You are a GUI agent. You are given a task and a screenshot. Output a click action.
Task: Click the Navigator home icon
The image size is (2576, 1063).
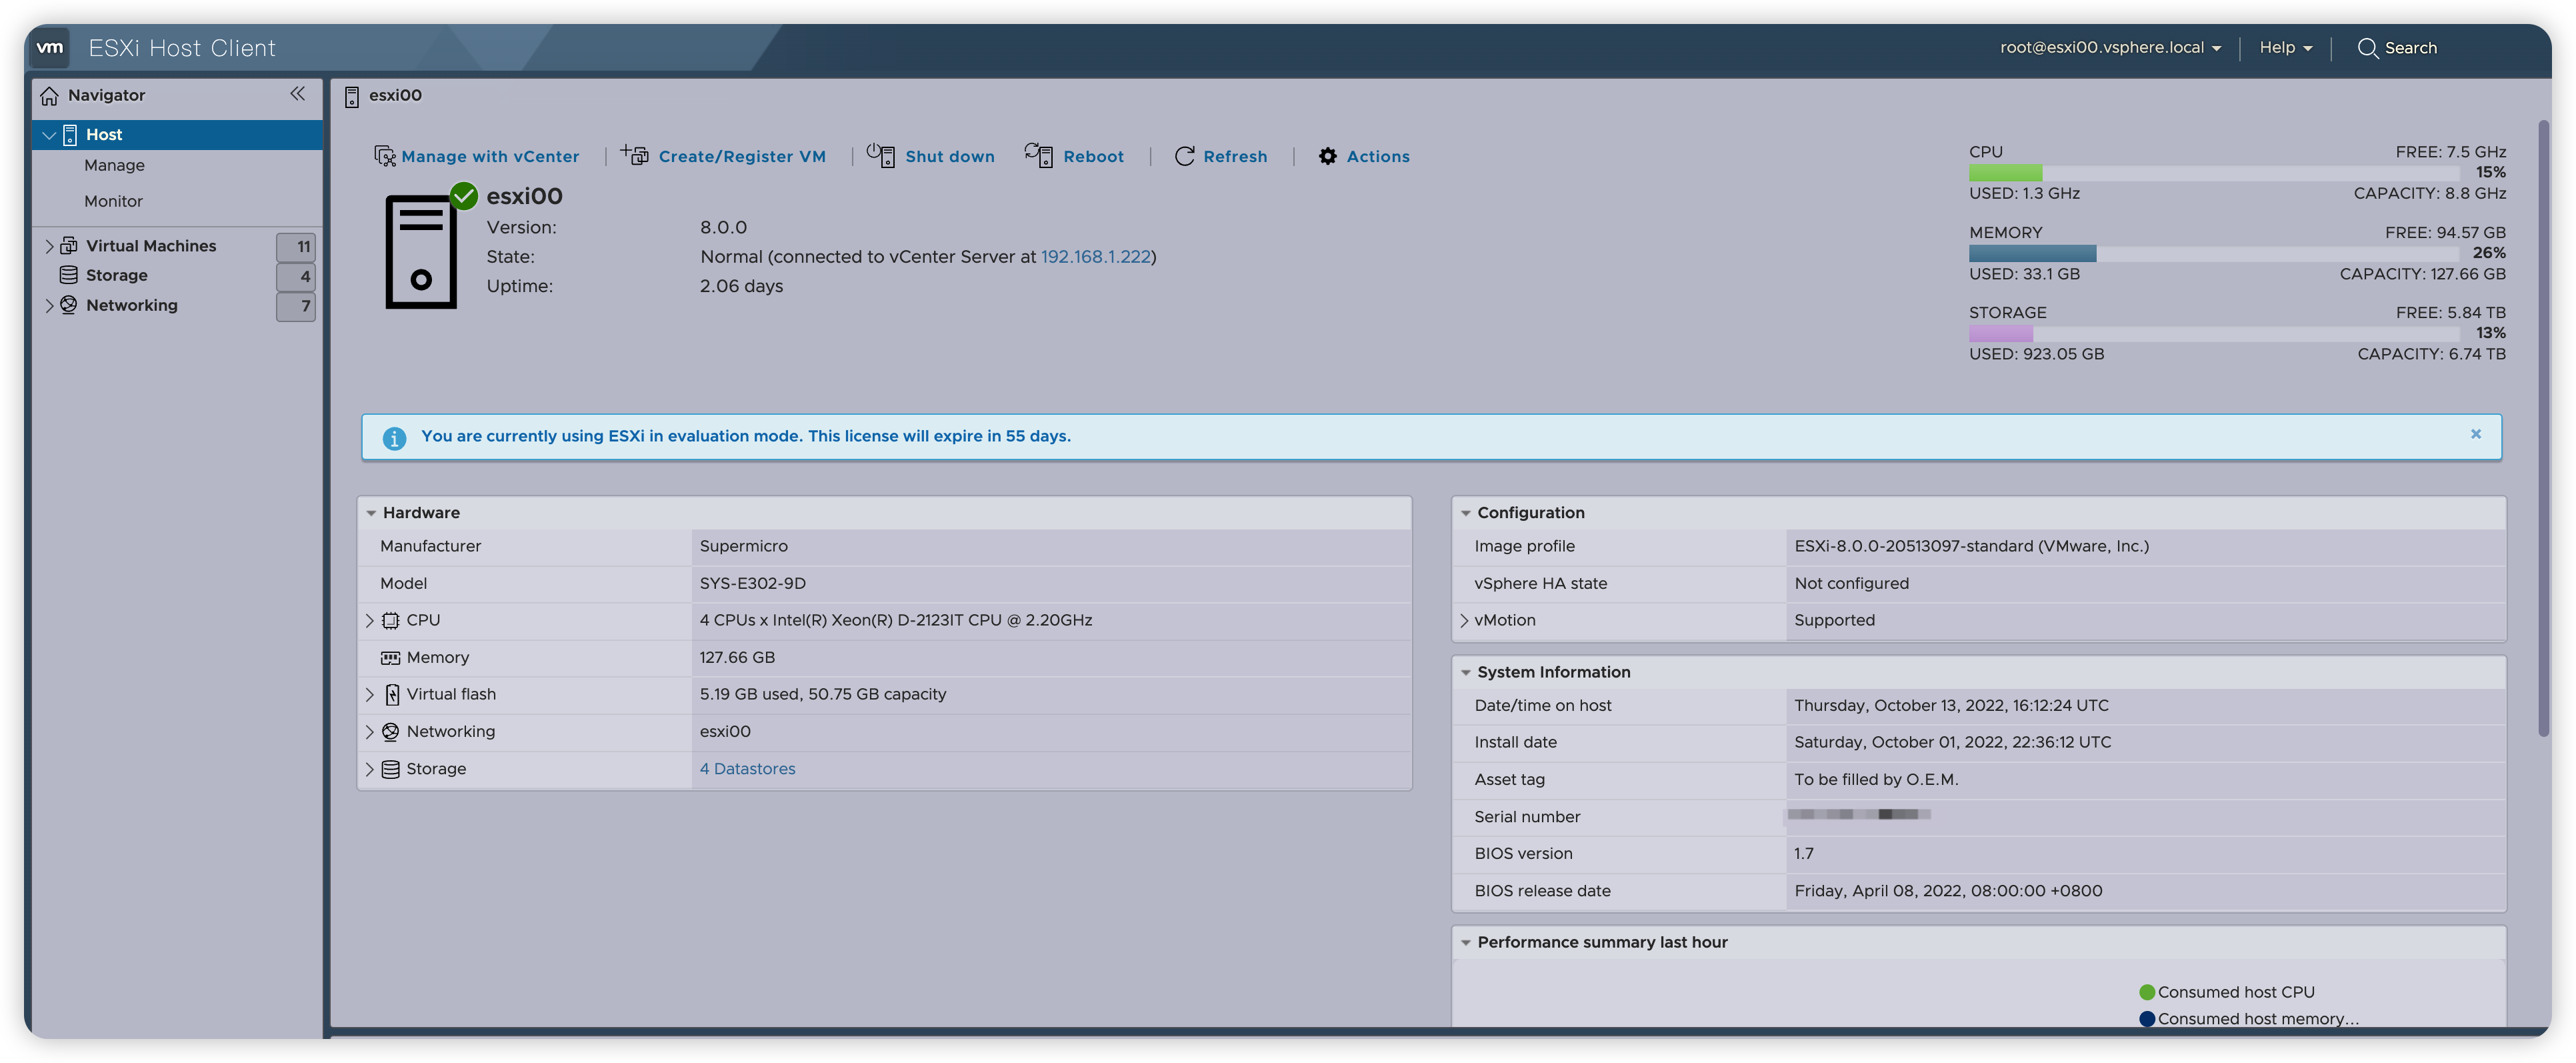[x=49, y=96]
